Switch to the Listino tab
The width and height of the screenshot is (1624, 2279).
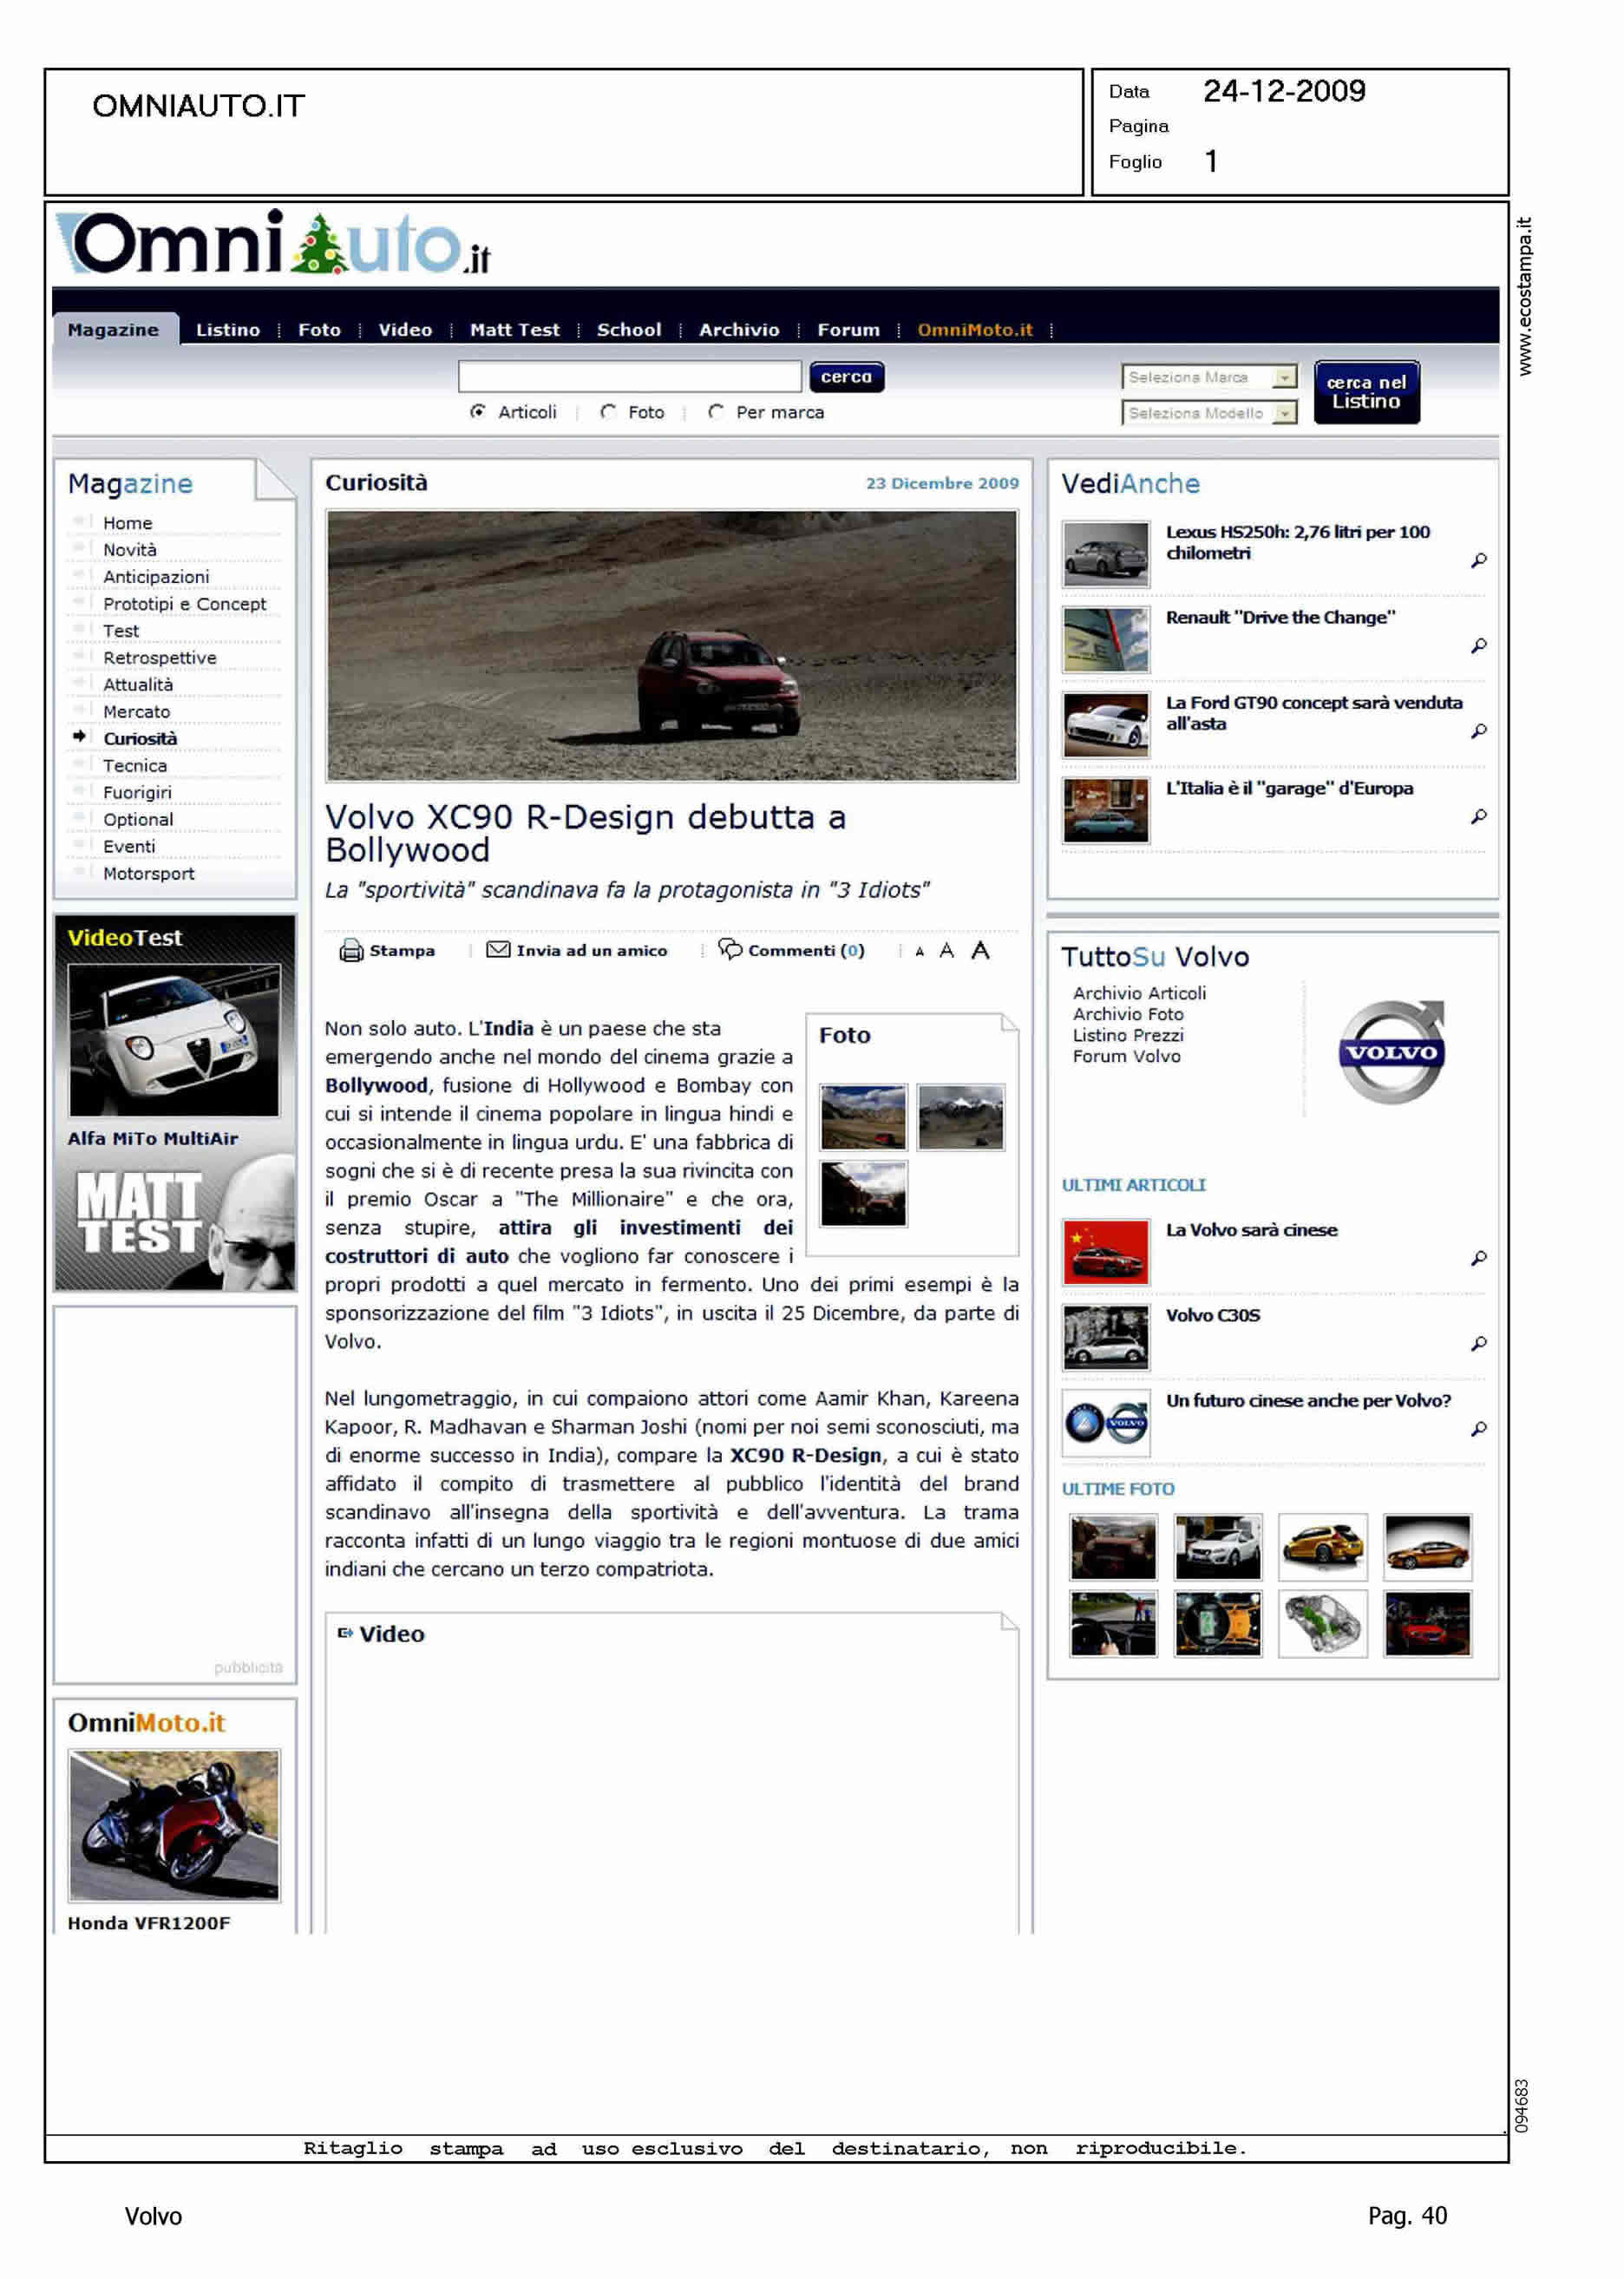point(227,330)
